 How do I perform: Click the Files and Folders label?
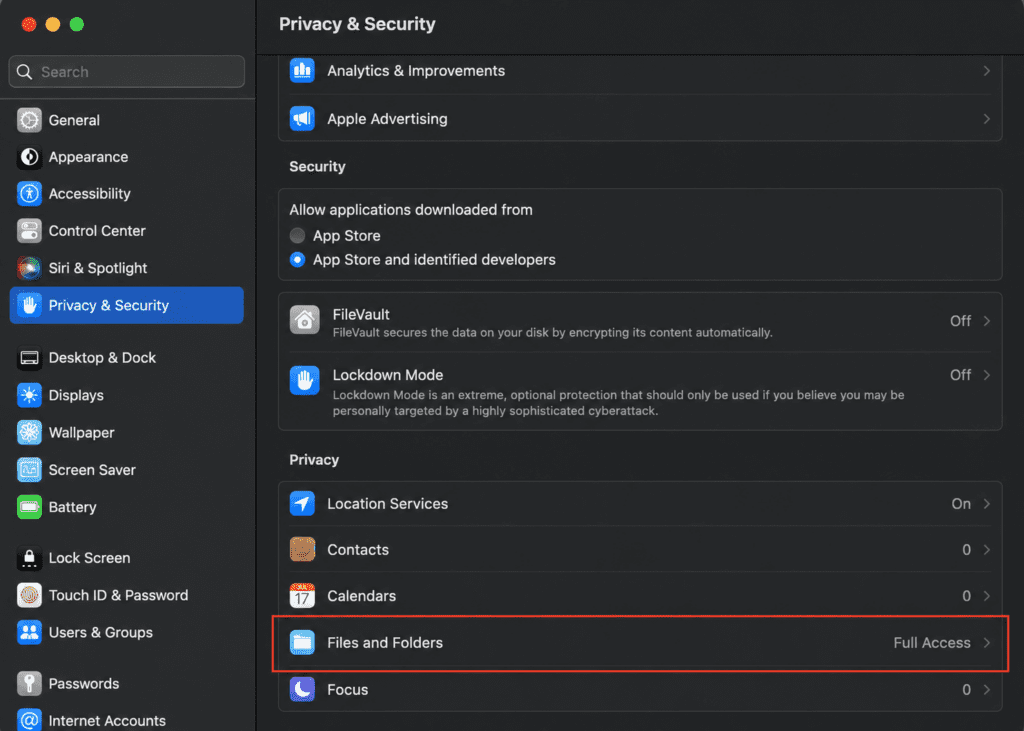click(x=385, y=643)
